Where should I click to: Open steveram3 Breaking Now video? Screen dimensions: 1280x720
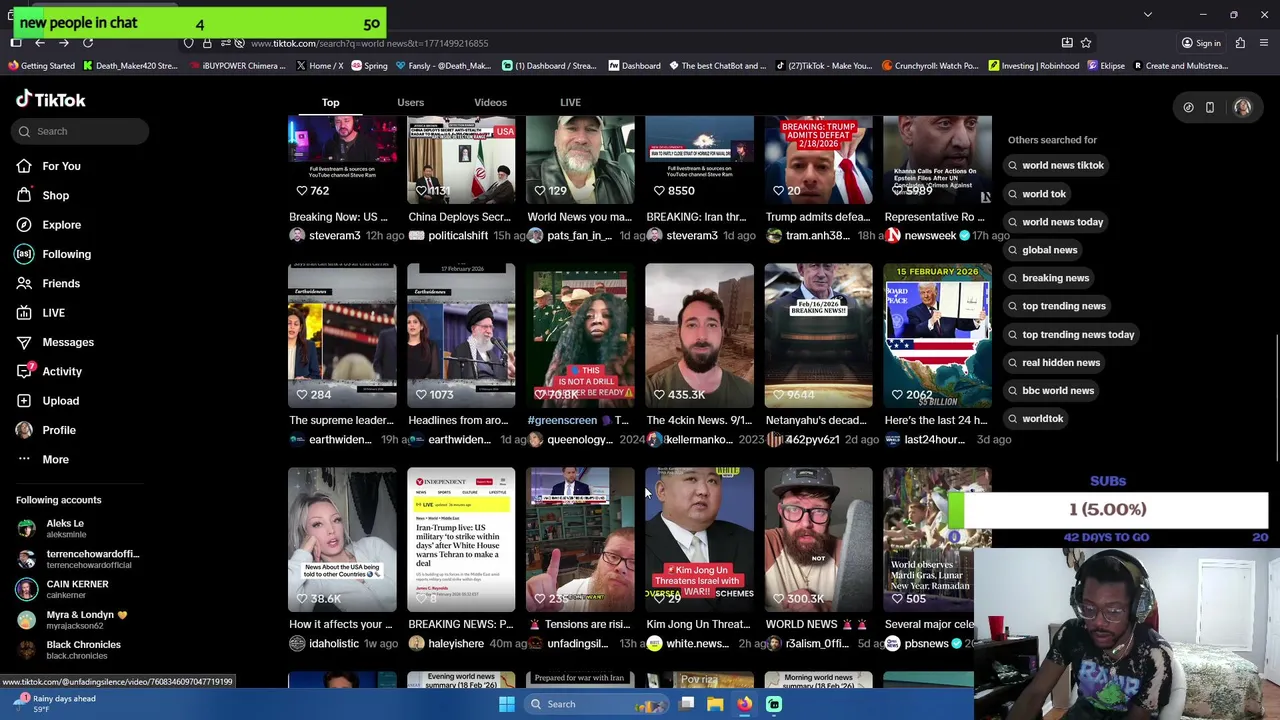(342, 160)
